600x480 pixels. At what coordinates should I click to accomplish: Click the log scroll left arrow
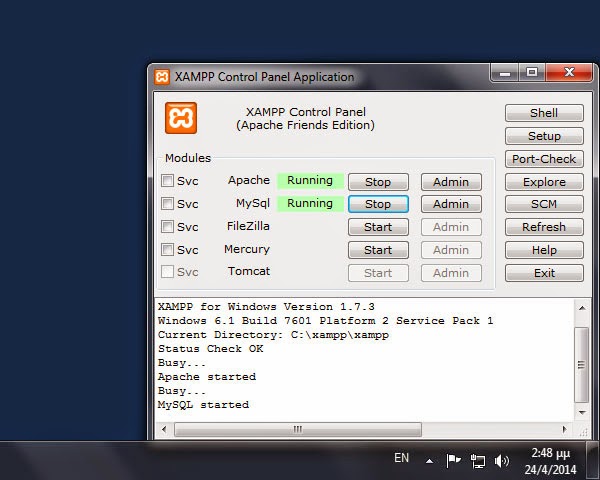click(x=164, y=429)
